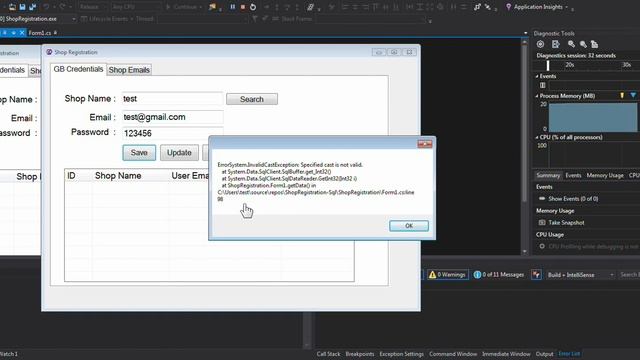Image resolution: width=640 pixels, height=360 pixels.
Task: Select the Diagnostic Tools export icon
Action: [556, 44]
